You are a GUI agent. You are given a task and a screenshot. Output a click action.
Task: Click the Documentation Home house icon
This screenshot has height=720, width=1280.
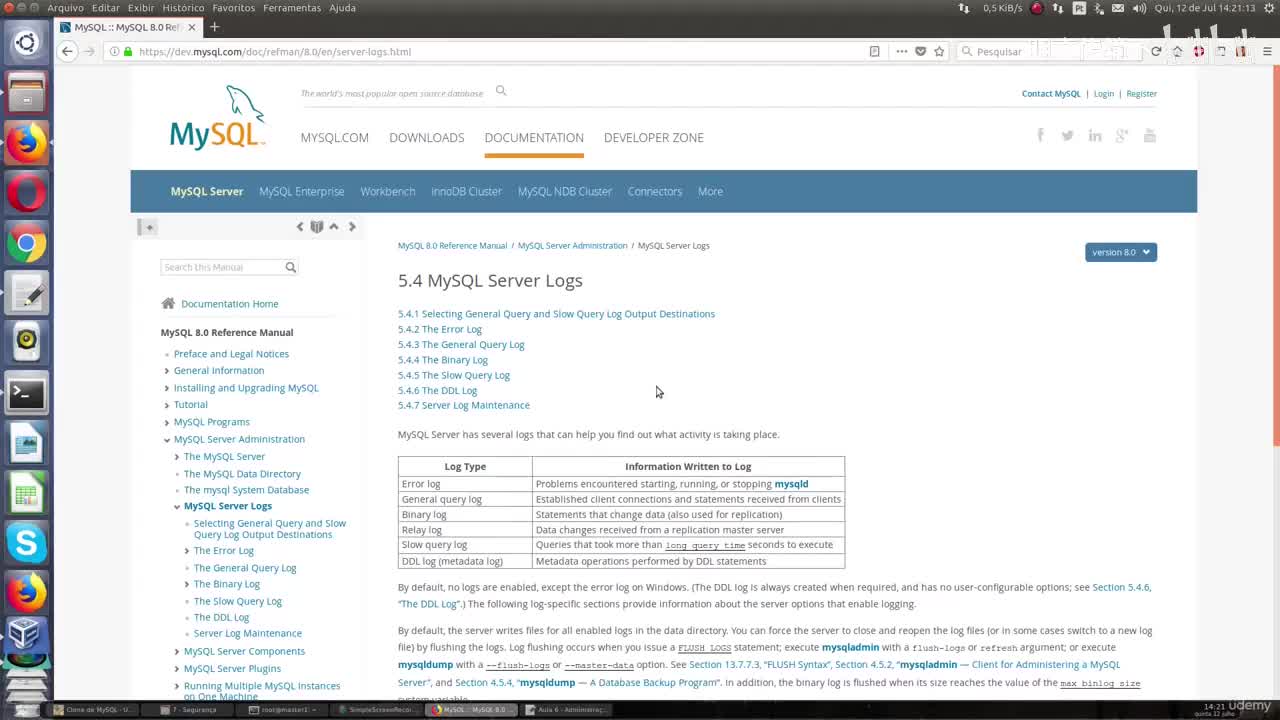(x=168, y=303)
